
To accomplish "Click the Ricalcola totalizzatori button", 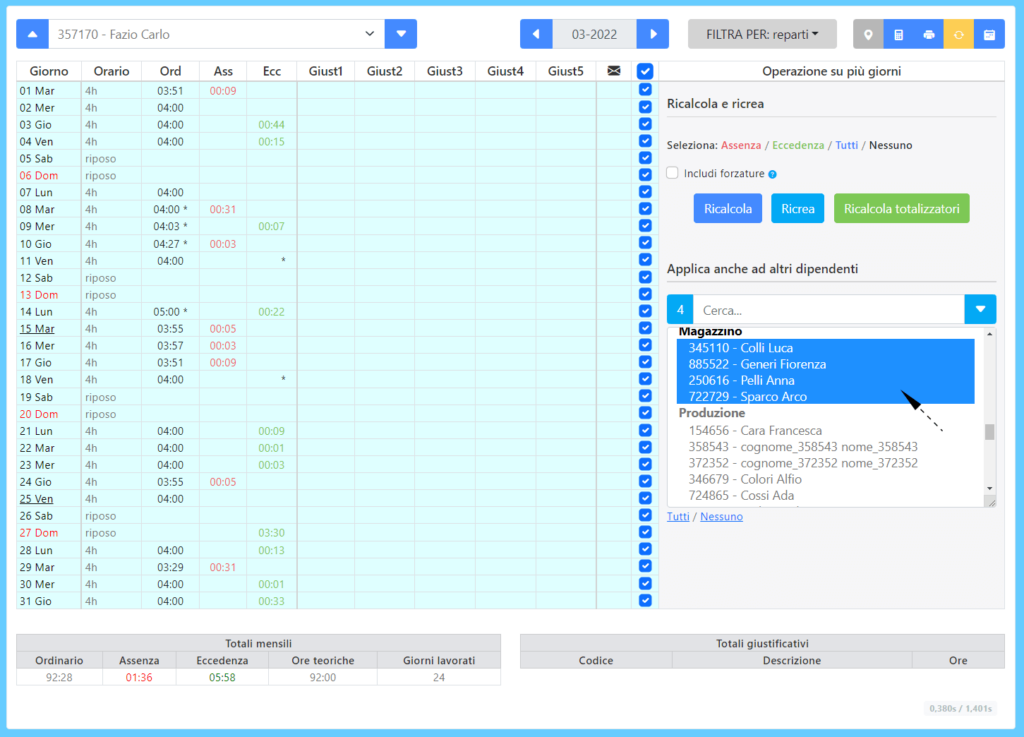I will pyautogui.click(x=901, y=209).
